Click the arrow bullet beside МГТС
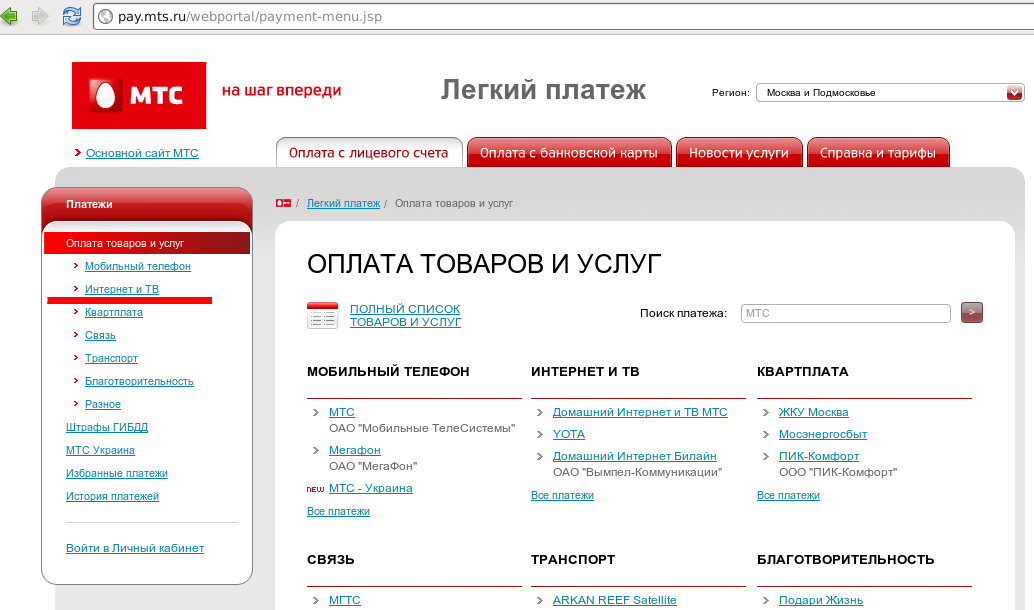This screenshot has height=610, width=1034. [x=316, y=601]
